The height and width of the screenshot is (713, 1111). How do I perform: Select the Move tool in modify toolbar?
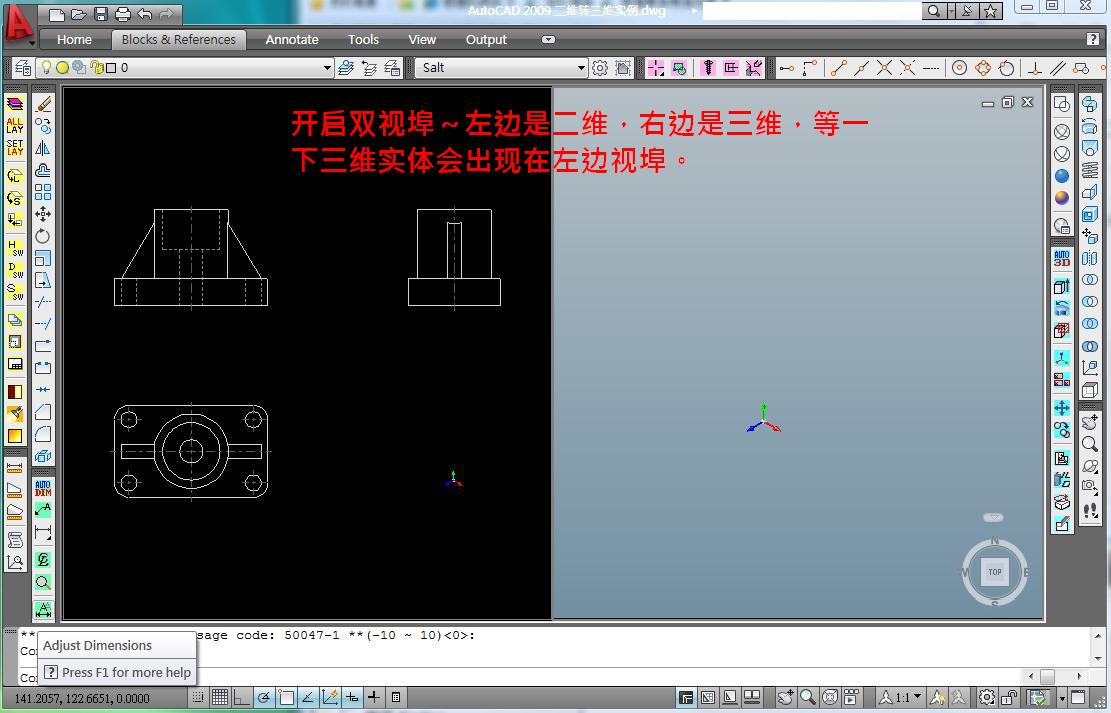43,214
